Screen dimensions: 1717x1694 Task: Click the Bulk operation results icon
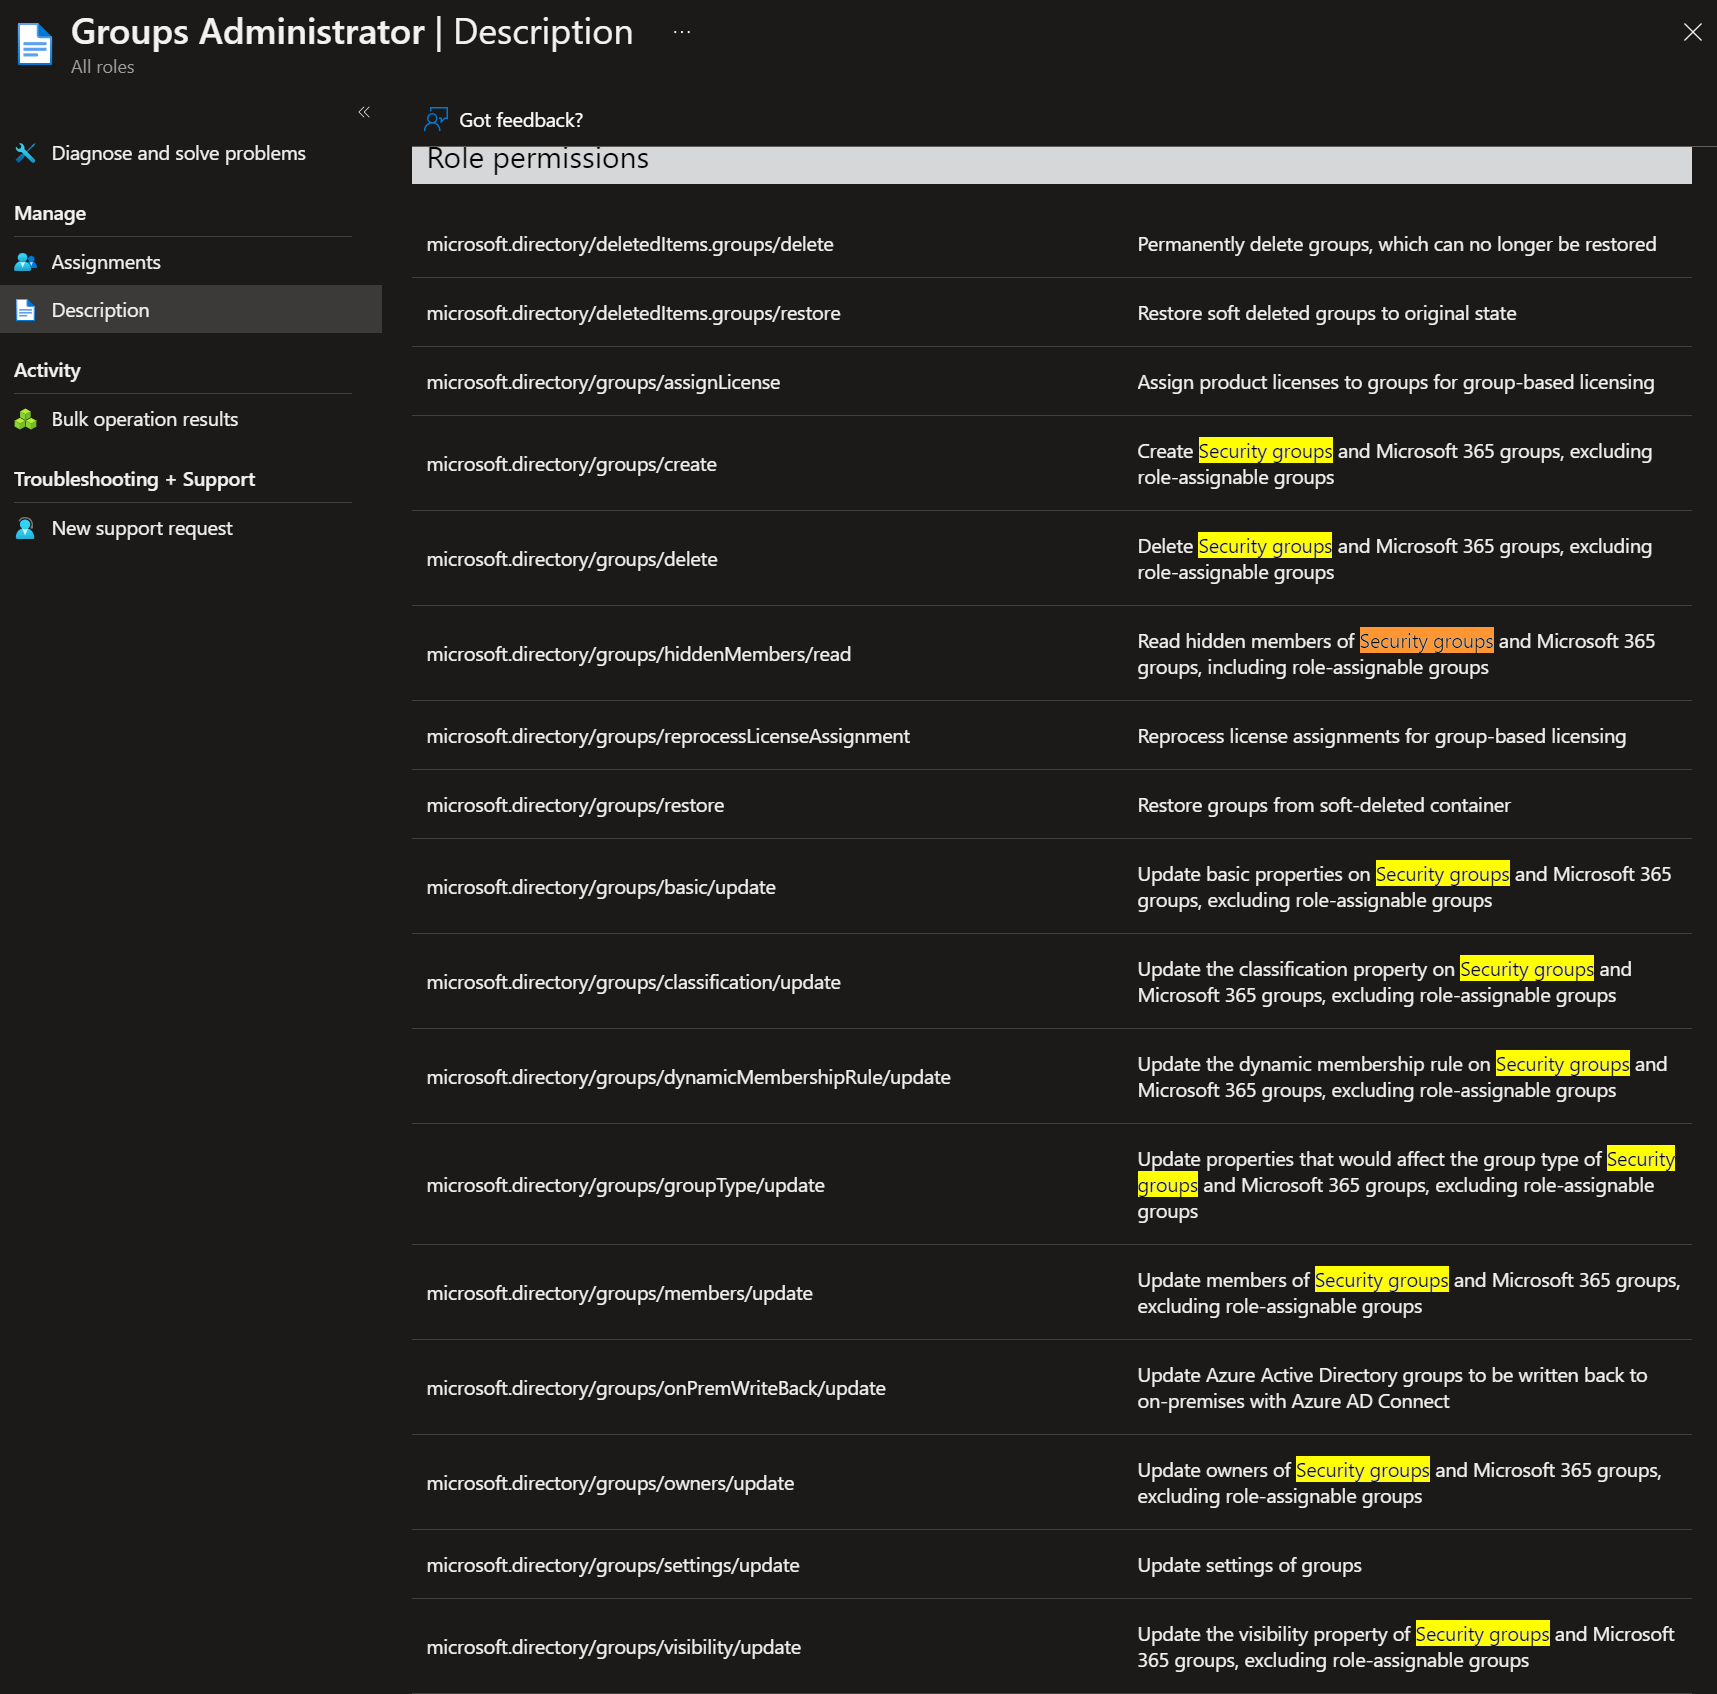pyautogui.click(x=26, y=418)
